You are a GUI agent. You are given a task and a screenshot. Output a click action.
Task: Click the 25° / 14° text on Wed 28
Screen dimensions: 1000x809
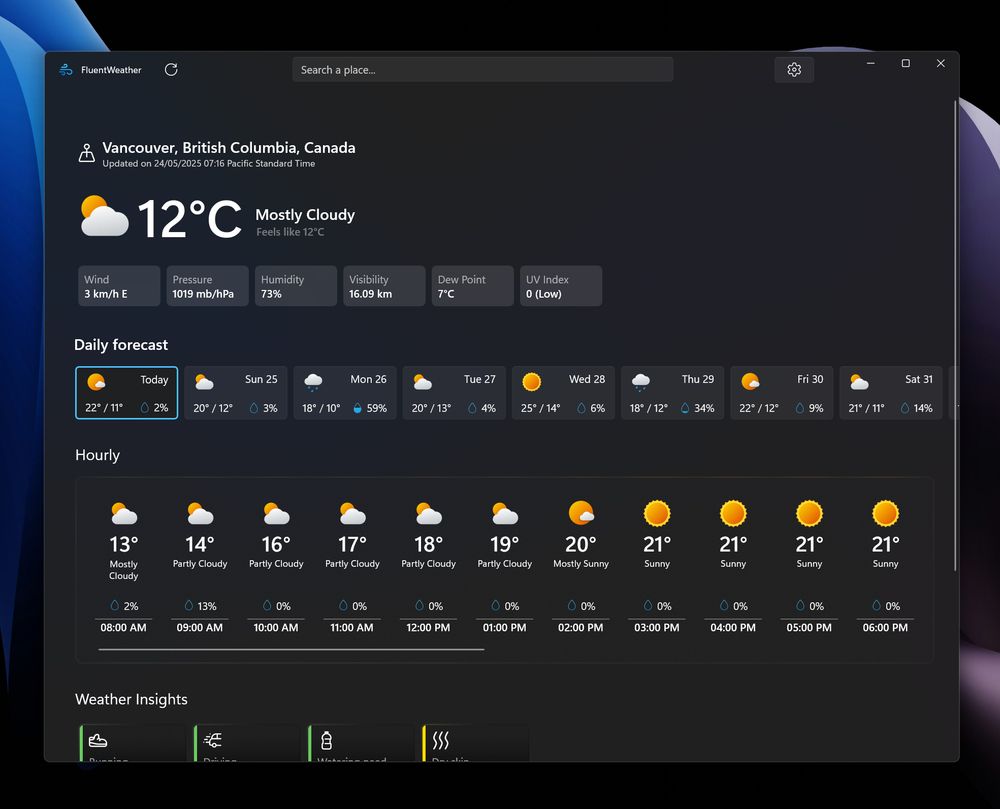click(x=541, y=408)
